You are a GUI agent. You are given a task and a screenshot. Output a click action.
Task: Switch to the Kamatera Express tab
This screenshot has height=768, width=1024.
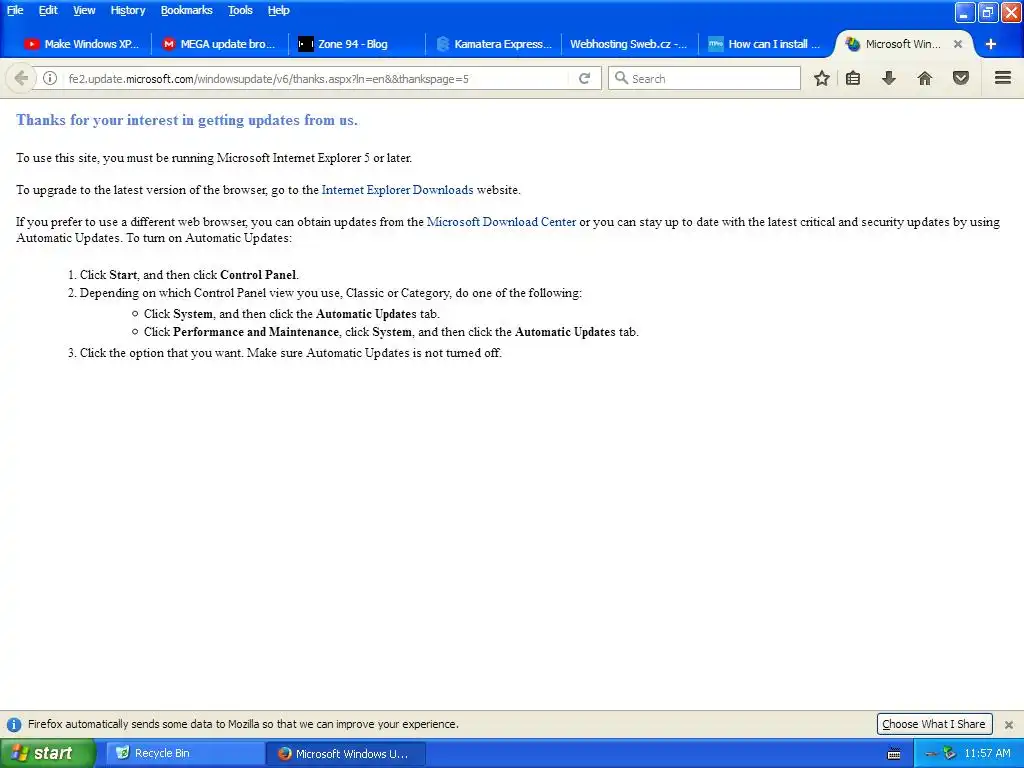click(x=493, y=44)
